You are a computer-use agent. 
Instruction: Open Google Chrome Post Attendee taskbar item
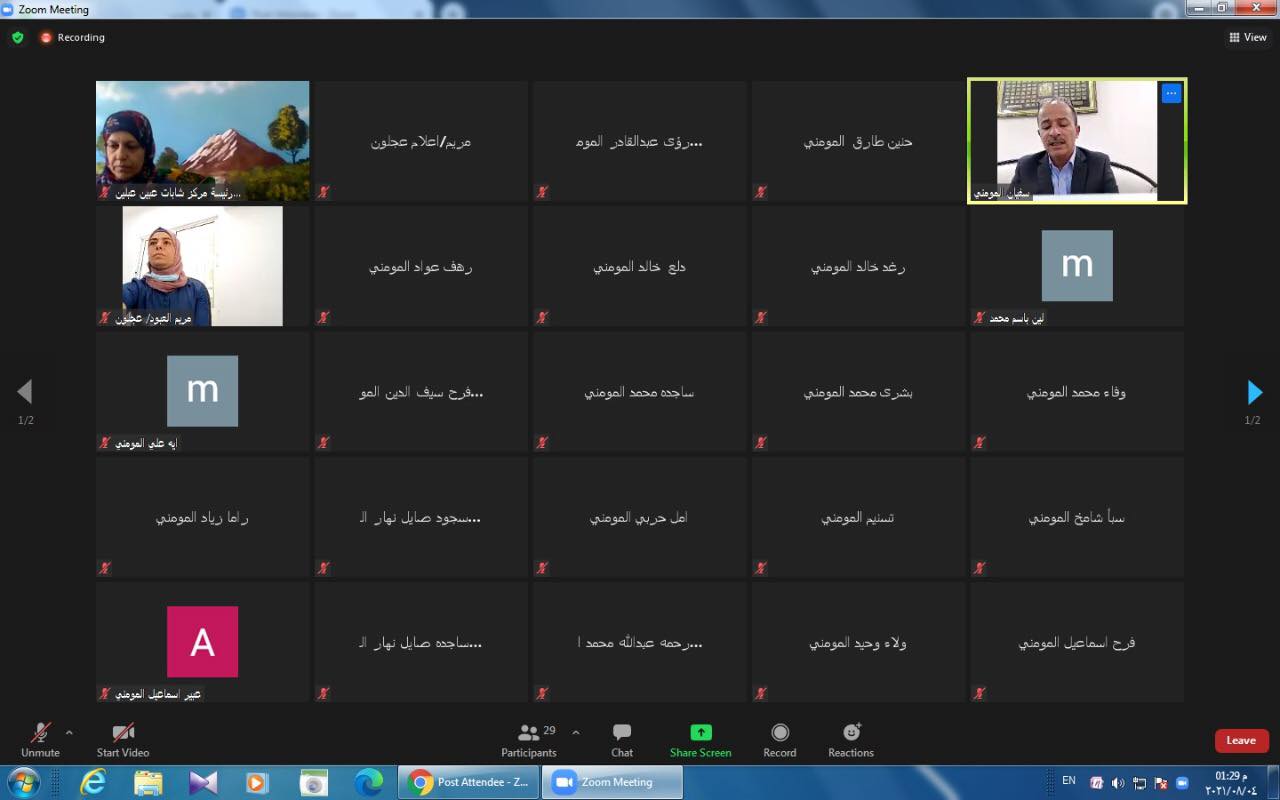(x=469, y=782)
